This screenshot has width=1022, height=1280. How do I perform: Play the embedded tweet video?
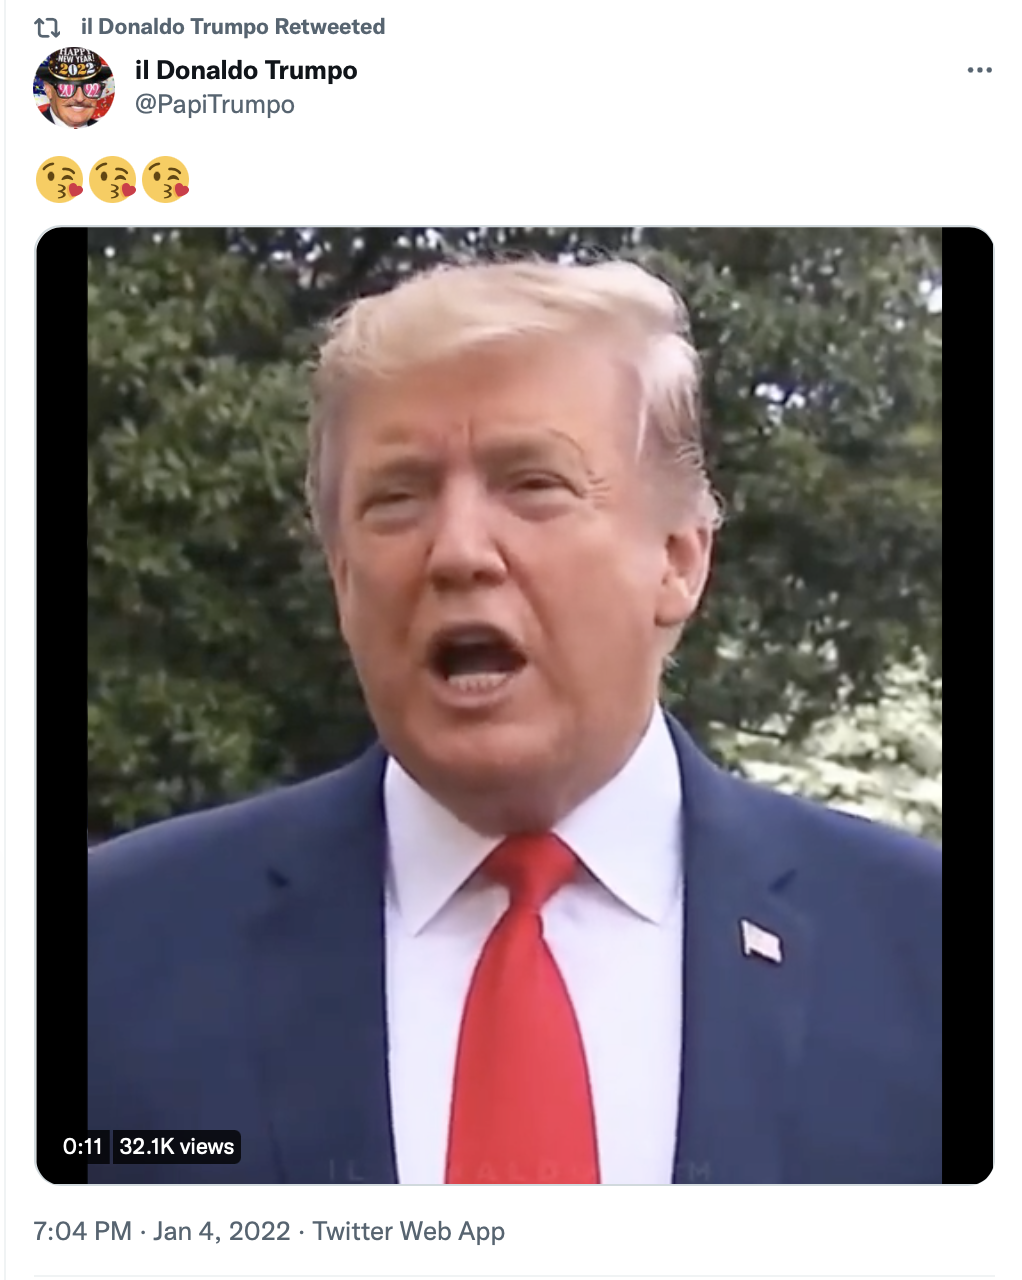tap(514, 705)
